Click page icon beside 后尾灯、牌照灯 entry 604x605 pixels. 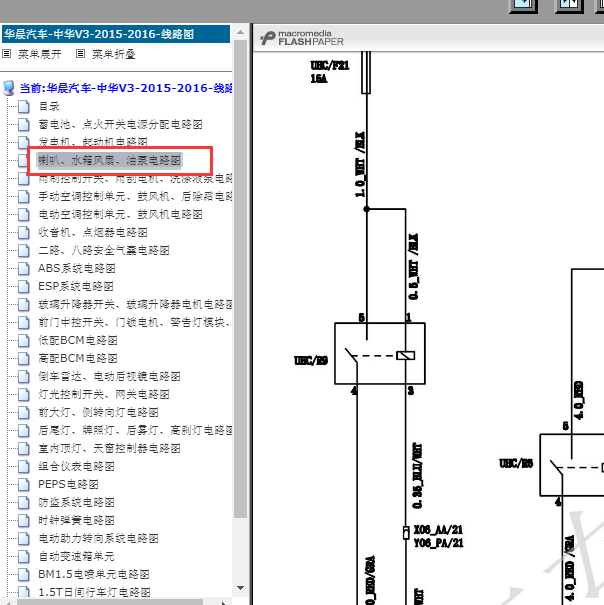24,430
